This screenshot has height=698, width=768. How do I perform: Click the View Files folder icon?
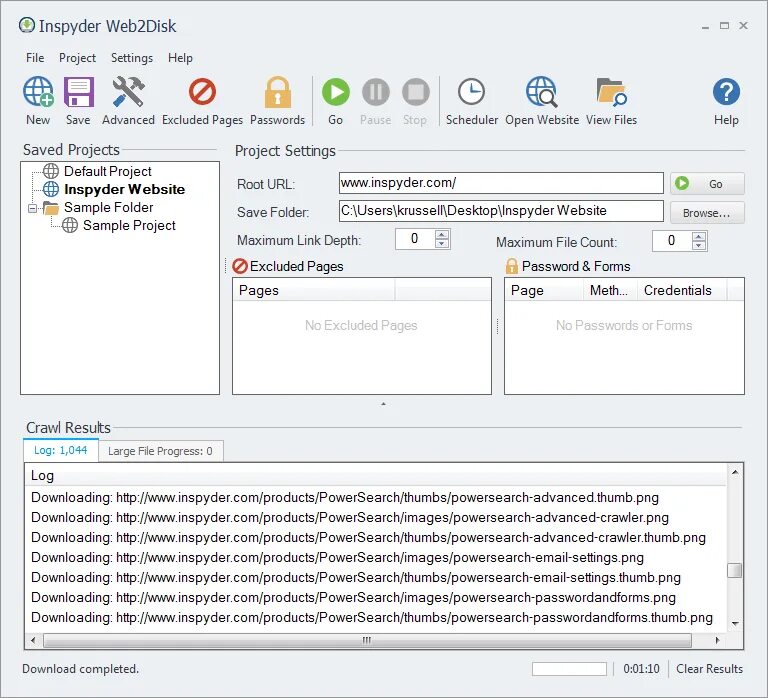pyautogui.click(x=611, y=92)
